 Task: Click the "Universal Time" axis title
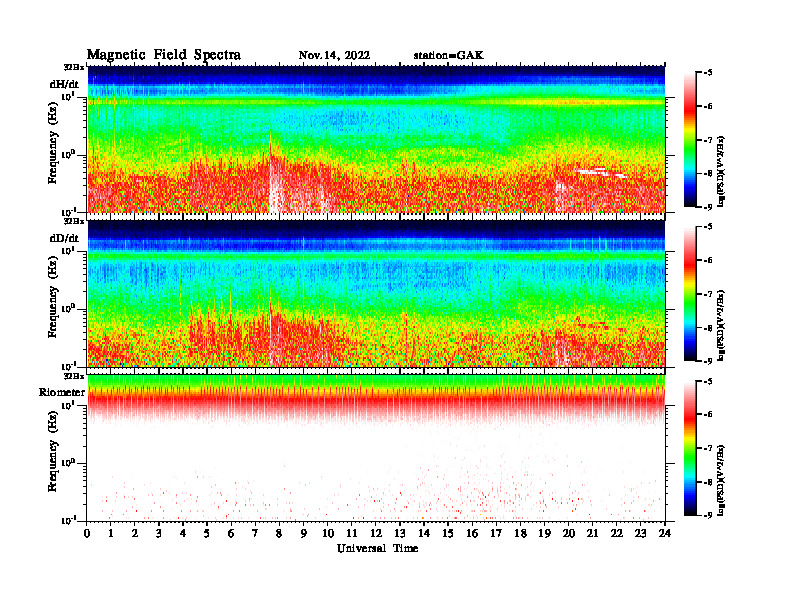tap(378, 548)
